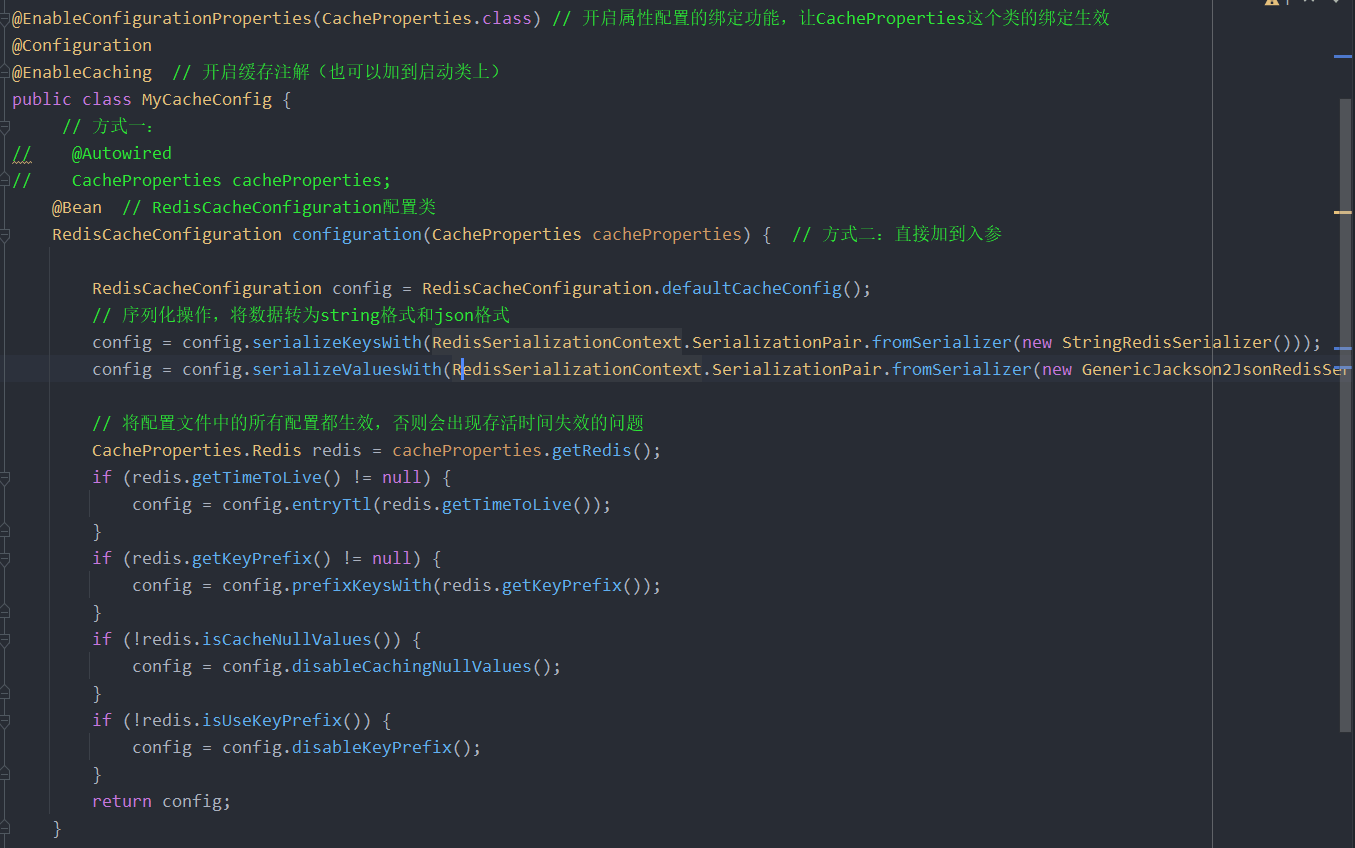Collapse the 'if (!redis.isCacheNullValues())' block
Screen dimensions: 1355x848
(x=5, y=640)
